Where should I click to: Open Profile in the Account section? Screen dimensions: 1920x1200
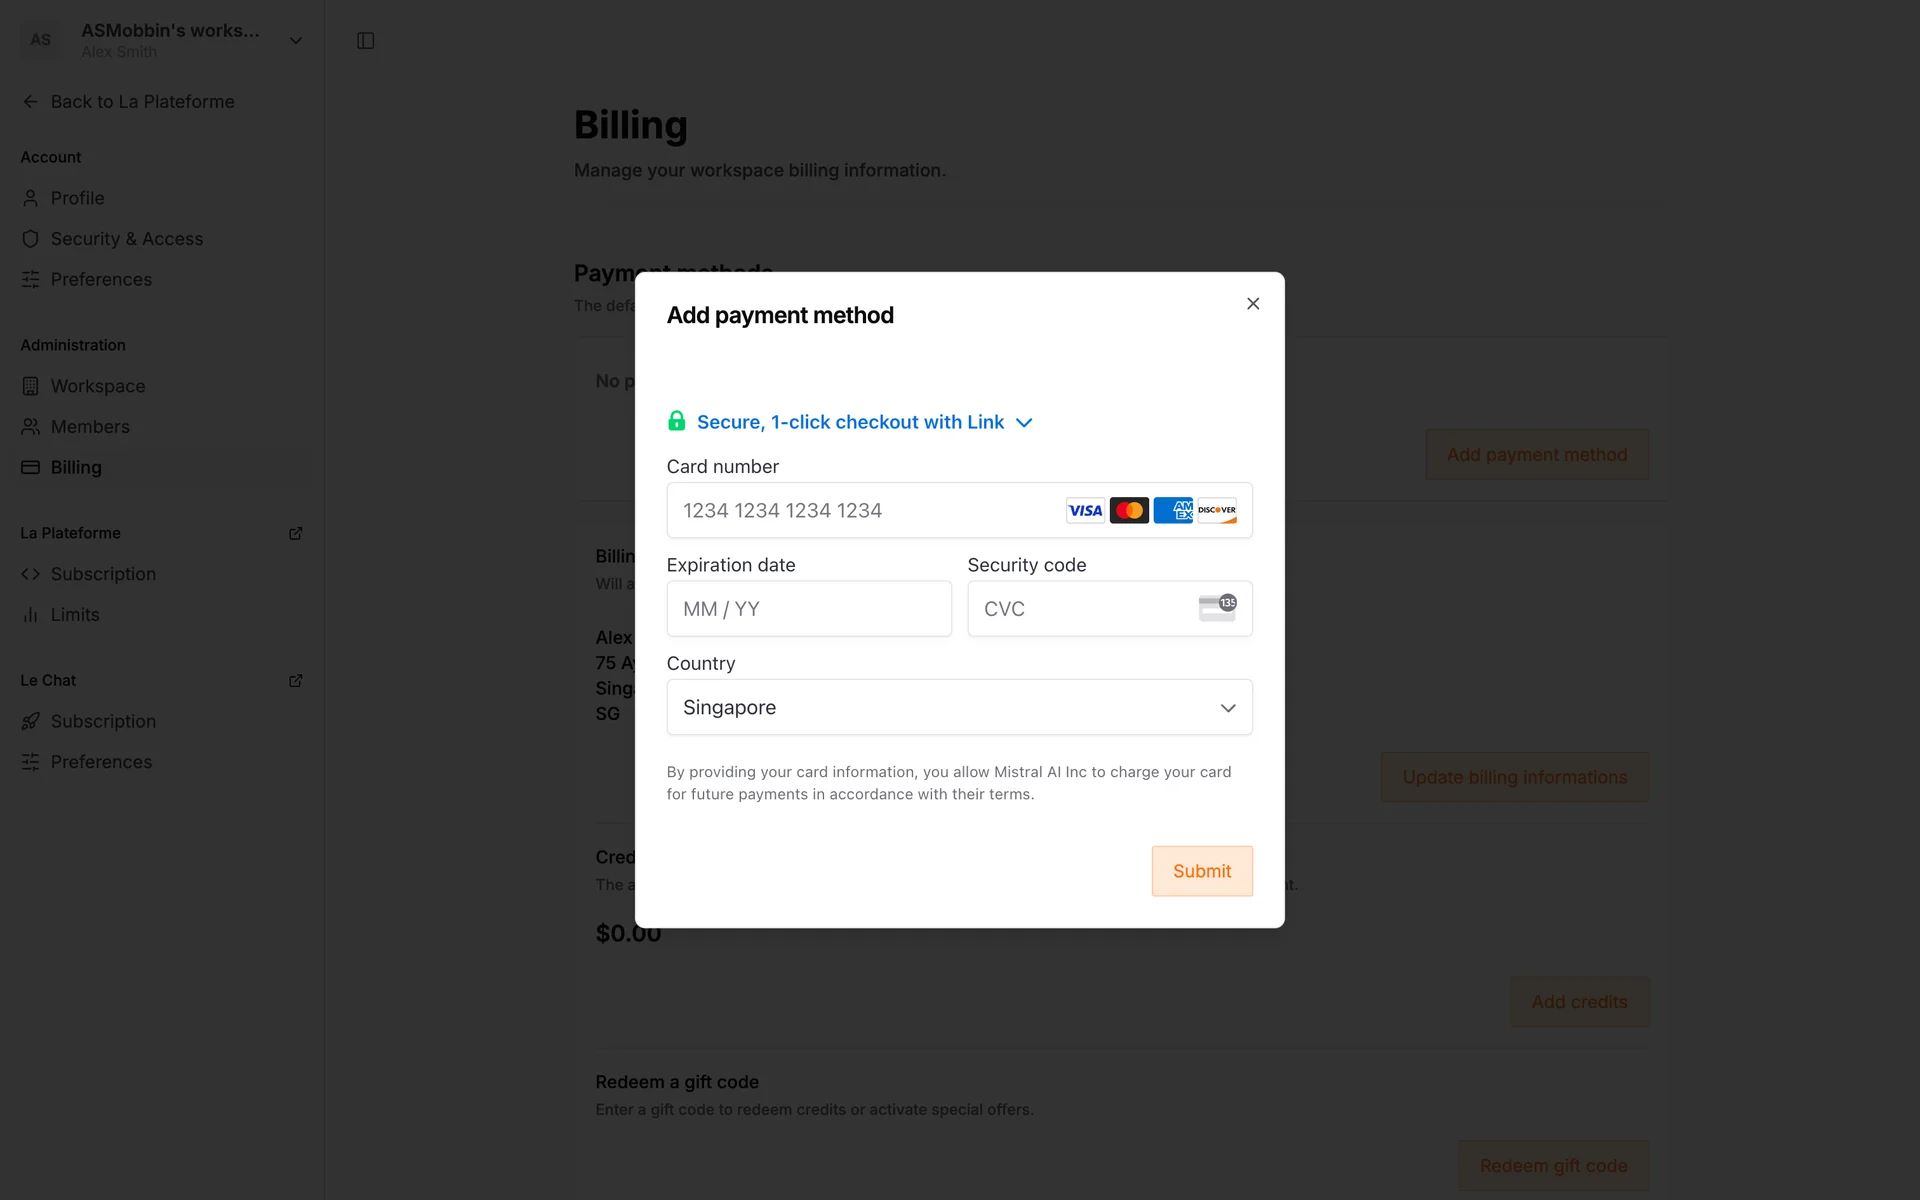click(78, 198)
